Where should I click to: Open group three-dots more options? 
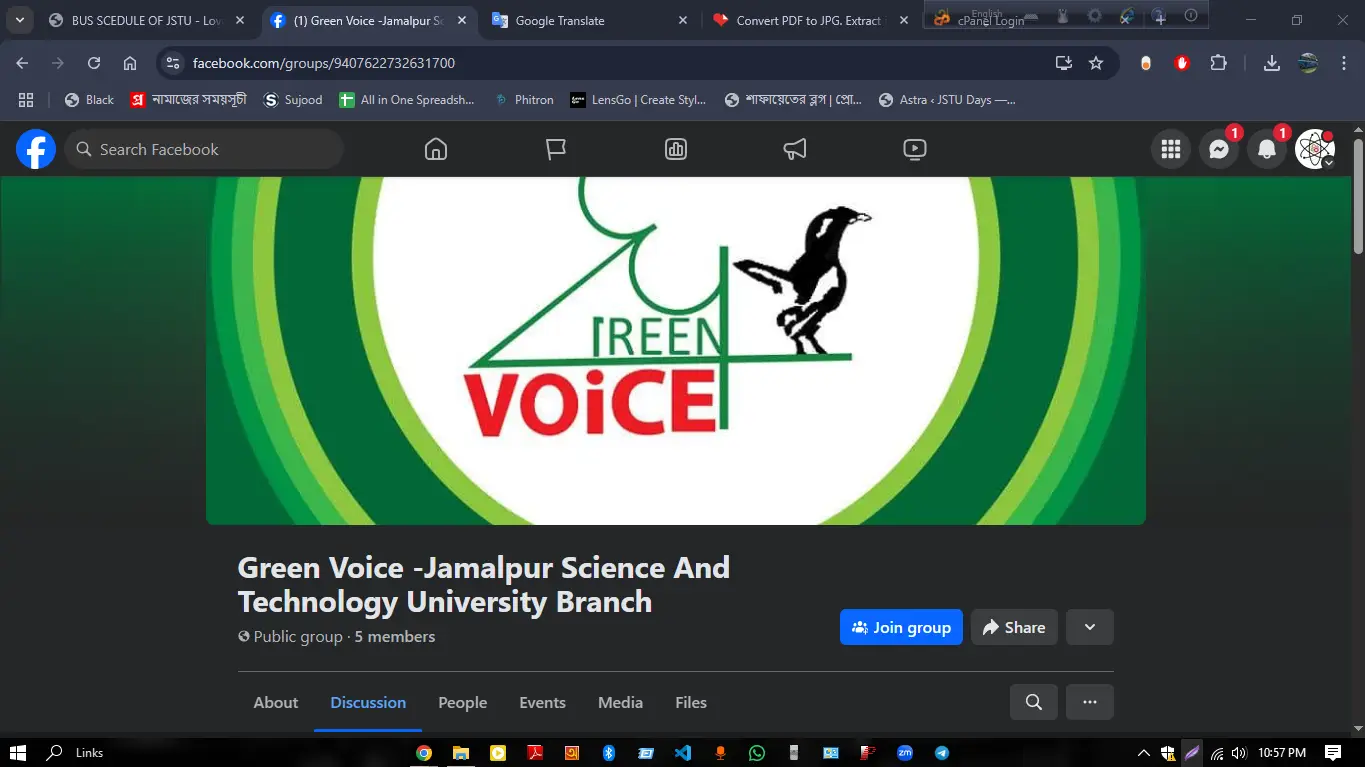click(1090, 702)
